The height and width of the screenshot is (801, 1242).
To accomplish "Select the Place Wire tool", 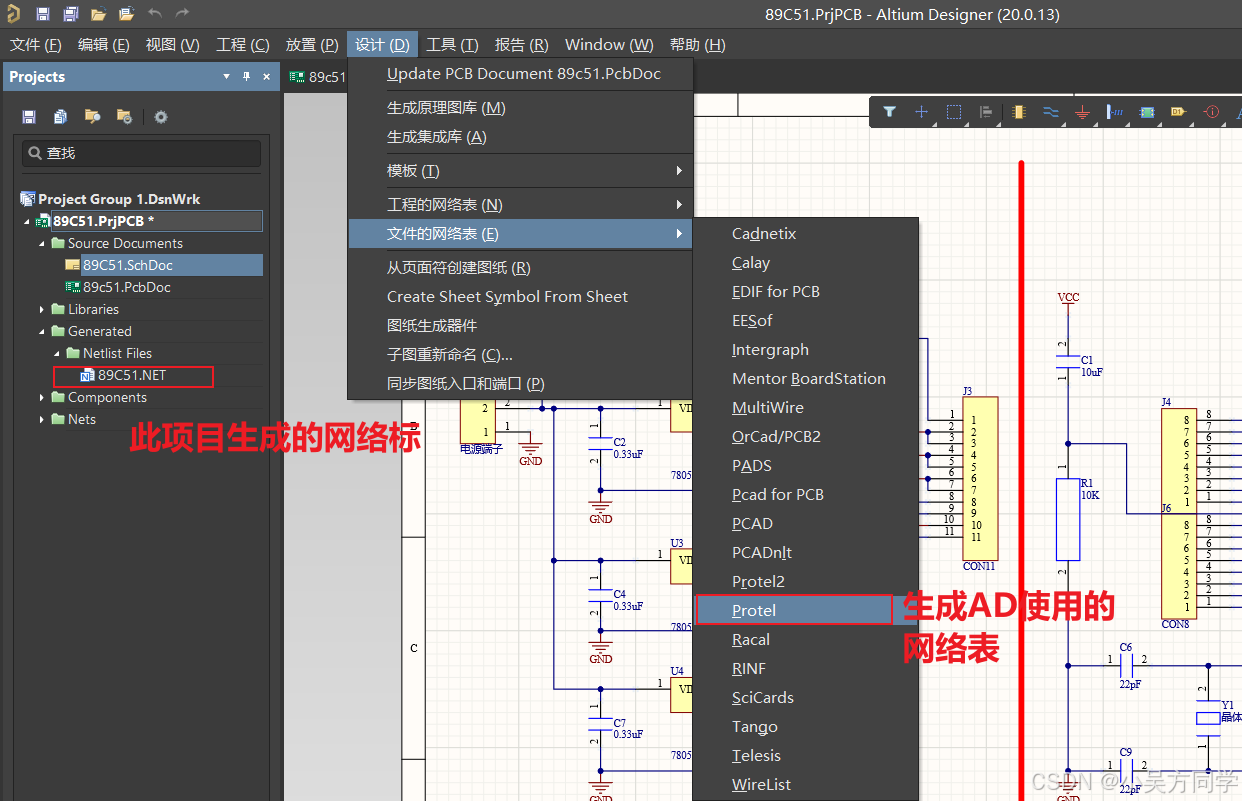I will (x=1050, y=112).
